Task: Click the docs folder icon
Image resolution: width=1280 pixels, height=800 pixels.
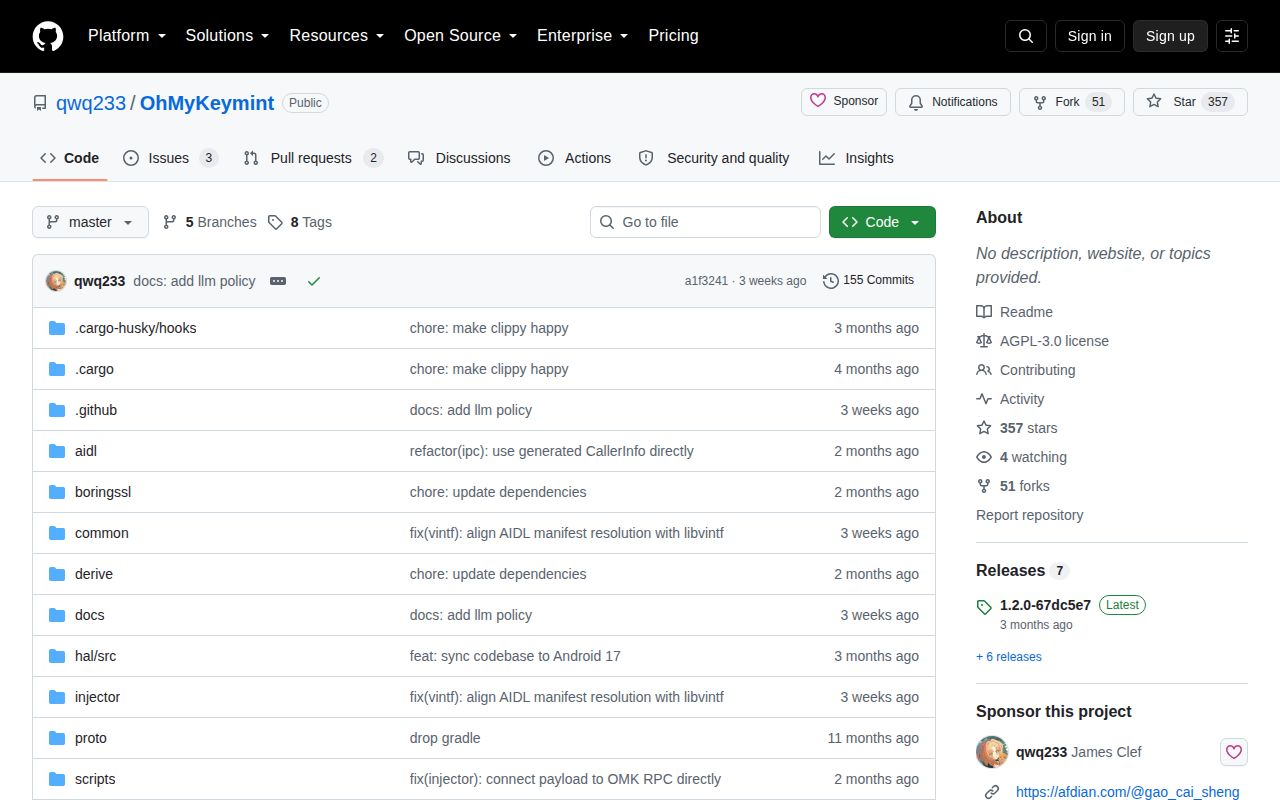Action: (x=57, y=615)
